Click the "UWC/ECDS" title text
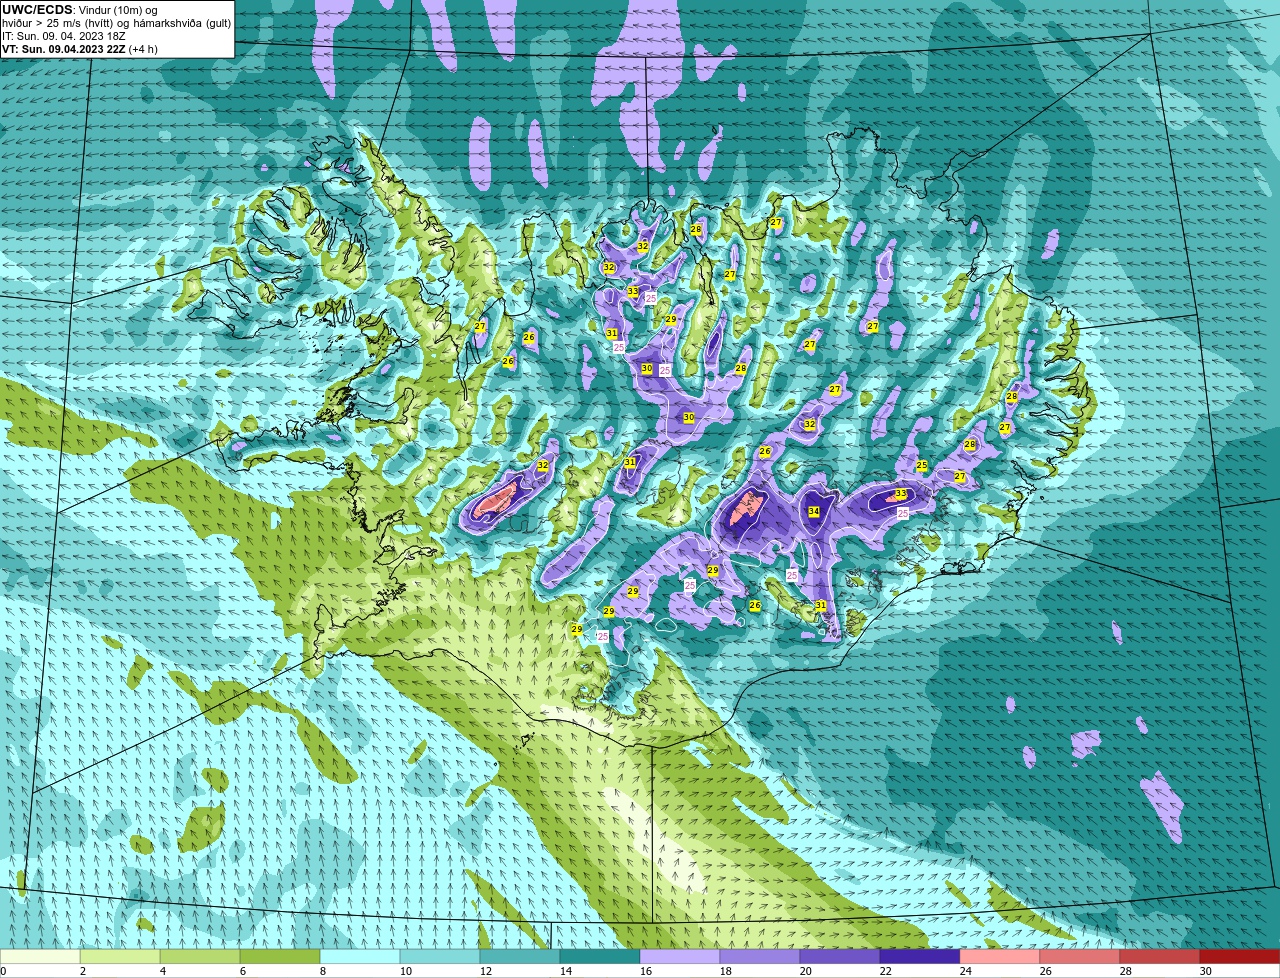The image size is (1280, 978). 37,10
